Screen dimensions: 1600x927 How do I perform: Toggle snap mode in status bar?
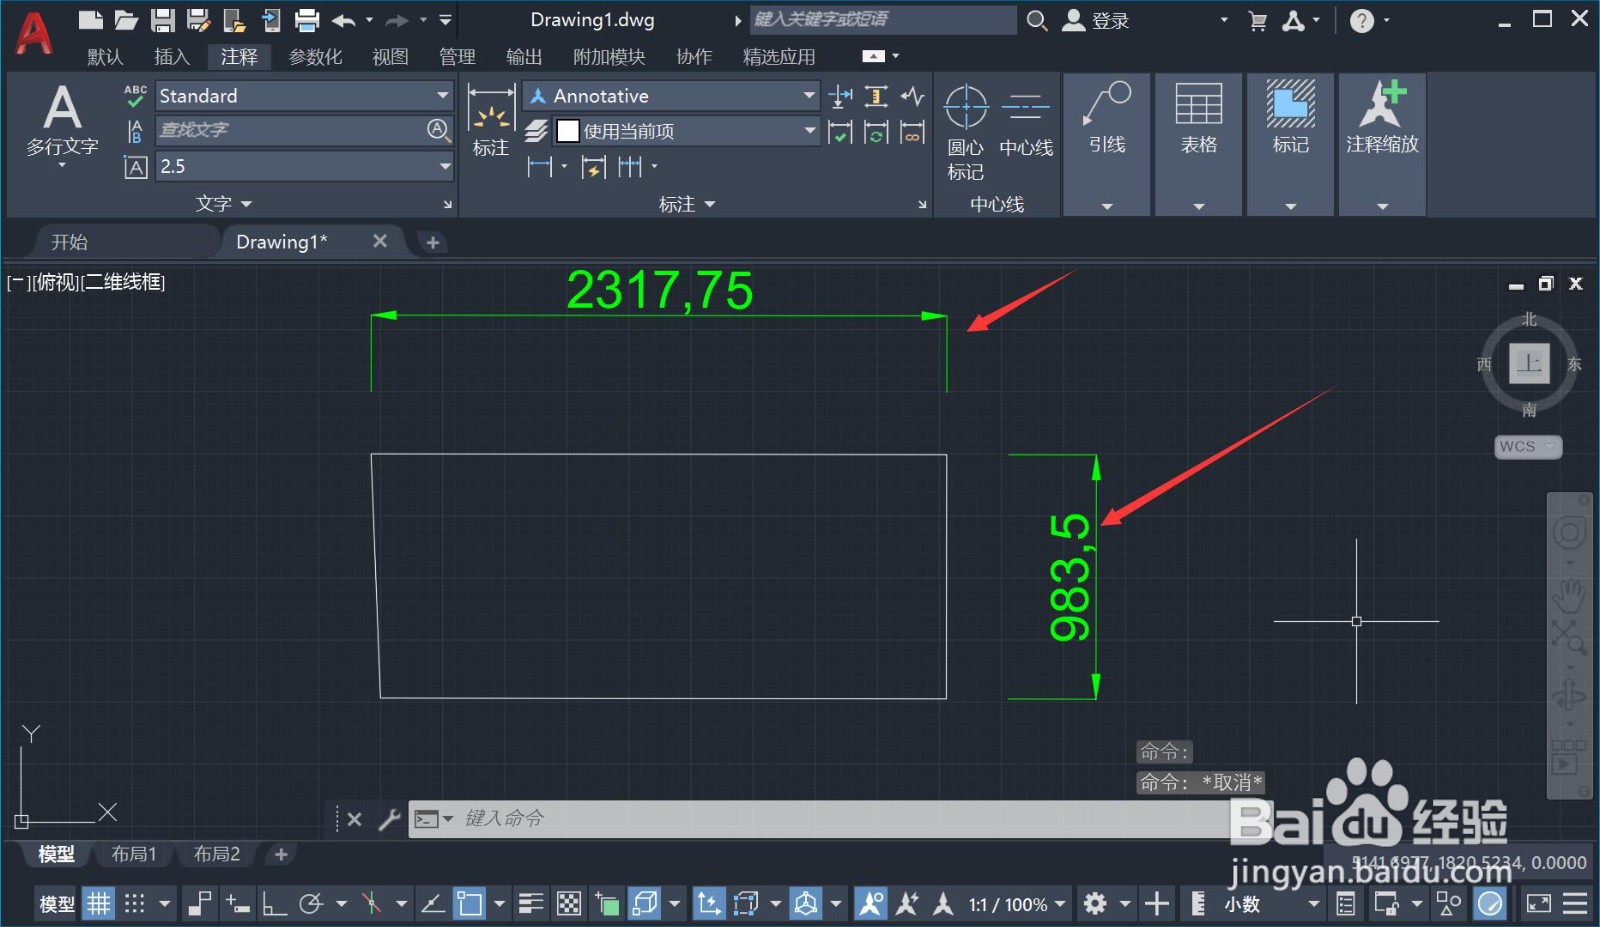(135, 904)
